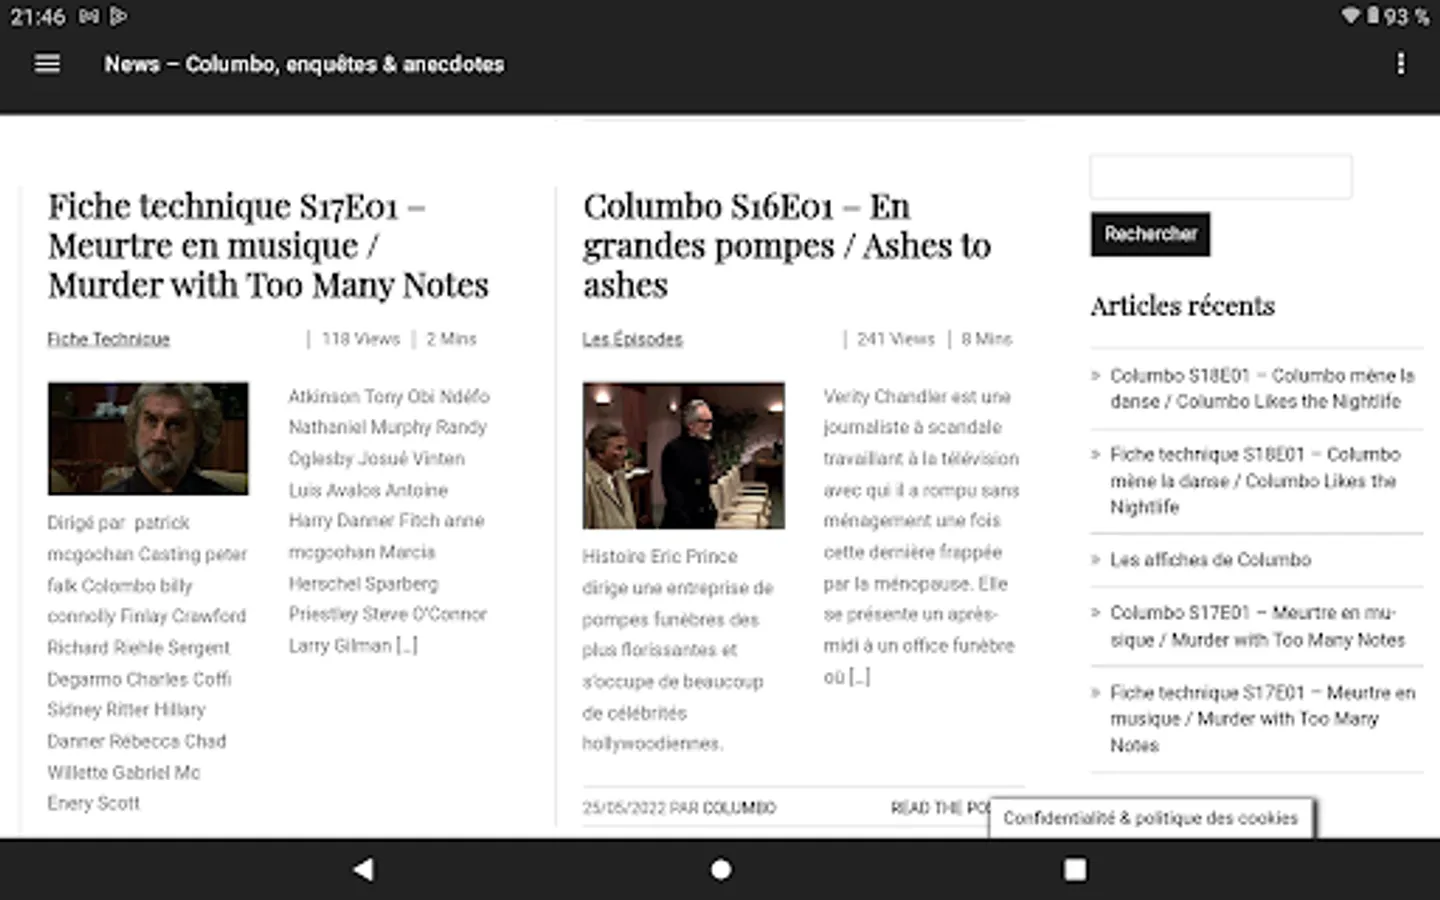Click the excerpt starting Dirigé par patrick
This screenshot has height=900, width=1440.
[x=147, y=663]
